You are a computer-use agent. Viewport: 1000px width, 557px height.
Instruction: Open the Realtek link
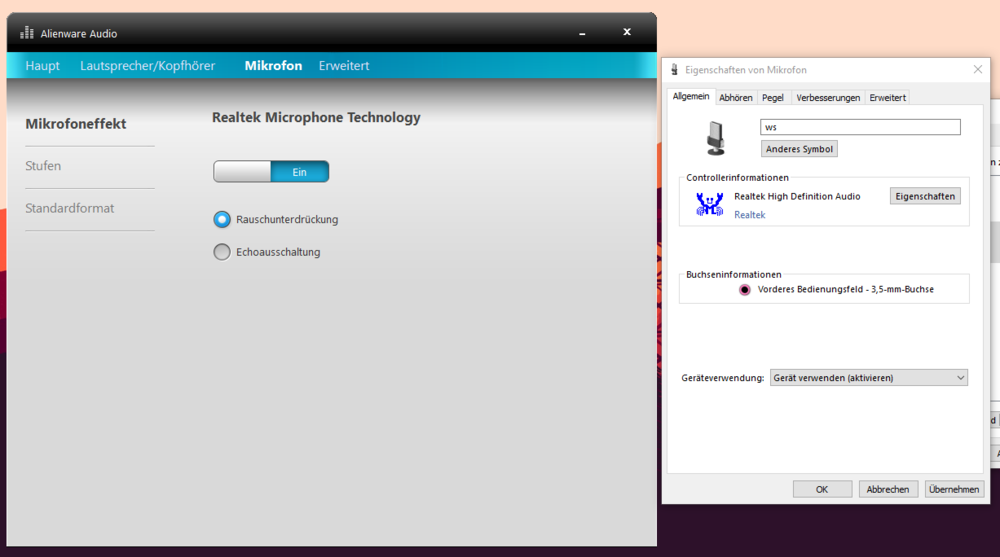click(x=749, y=215)
